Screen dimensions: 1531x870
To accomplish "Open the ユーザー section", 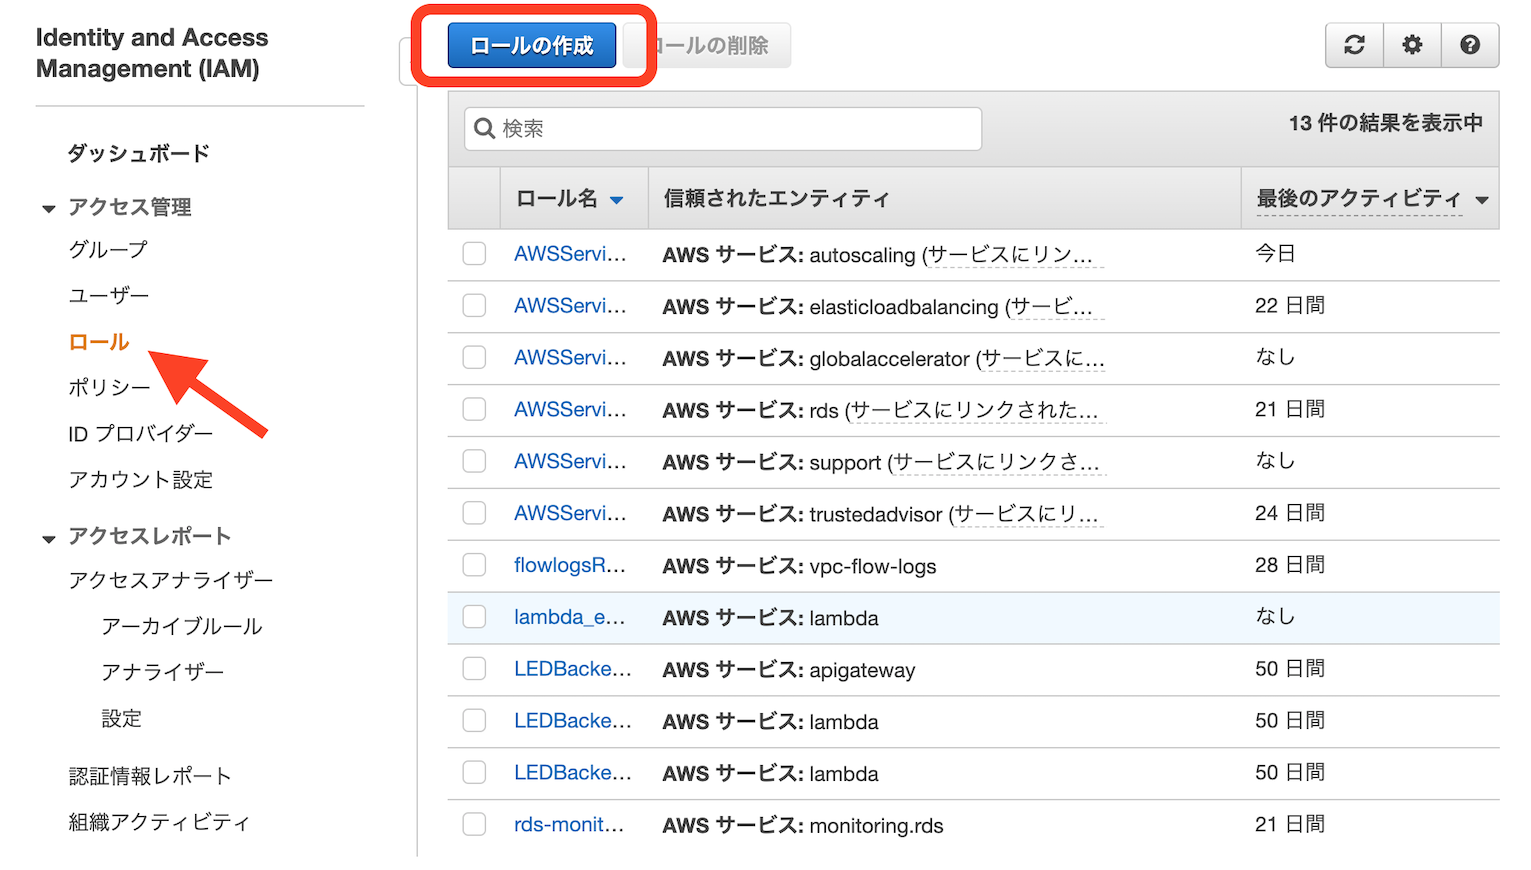I will point(106,295).
